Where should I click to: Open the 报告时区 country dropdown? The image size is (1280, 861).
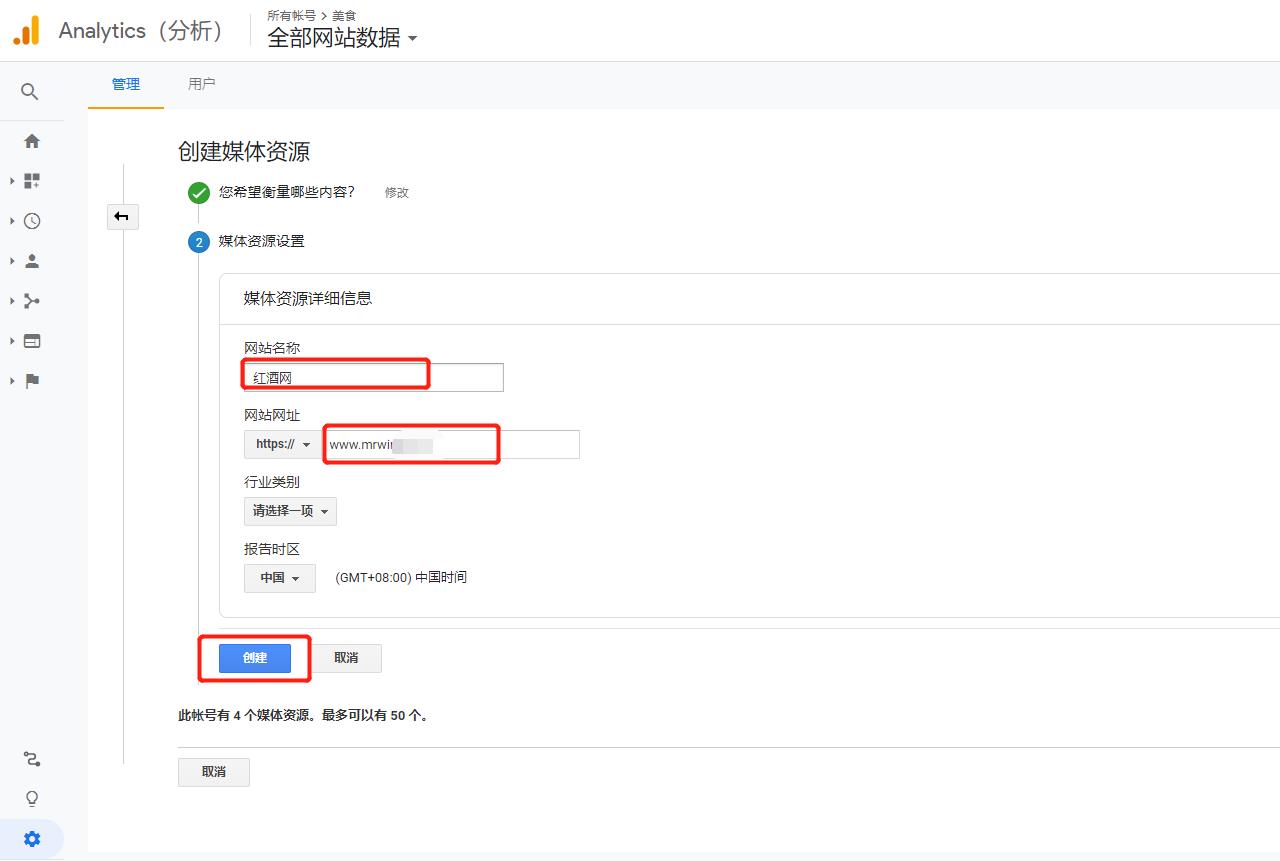coord(279,578)
